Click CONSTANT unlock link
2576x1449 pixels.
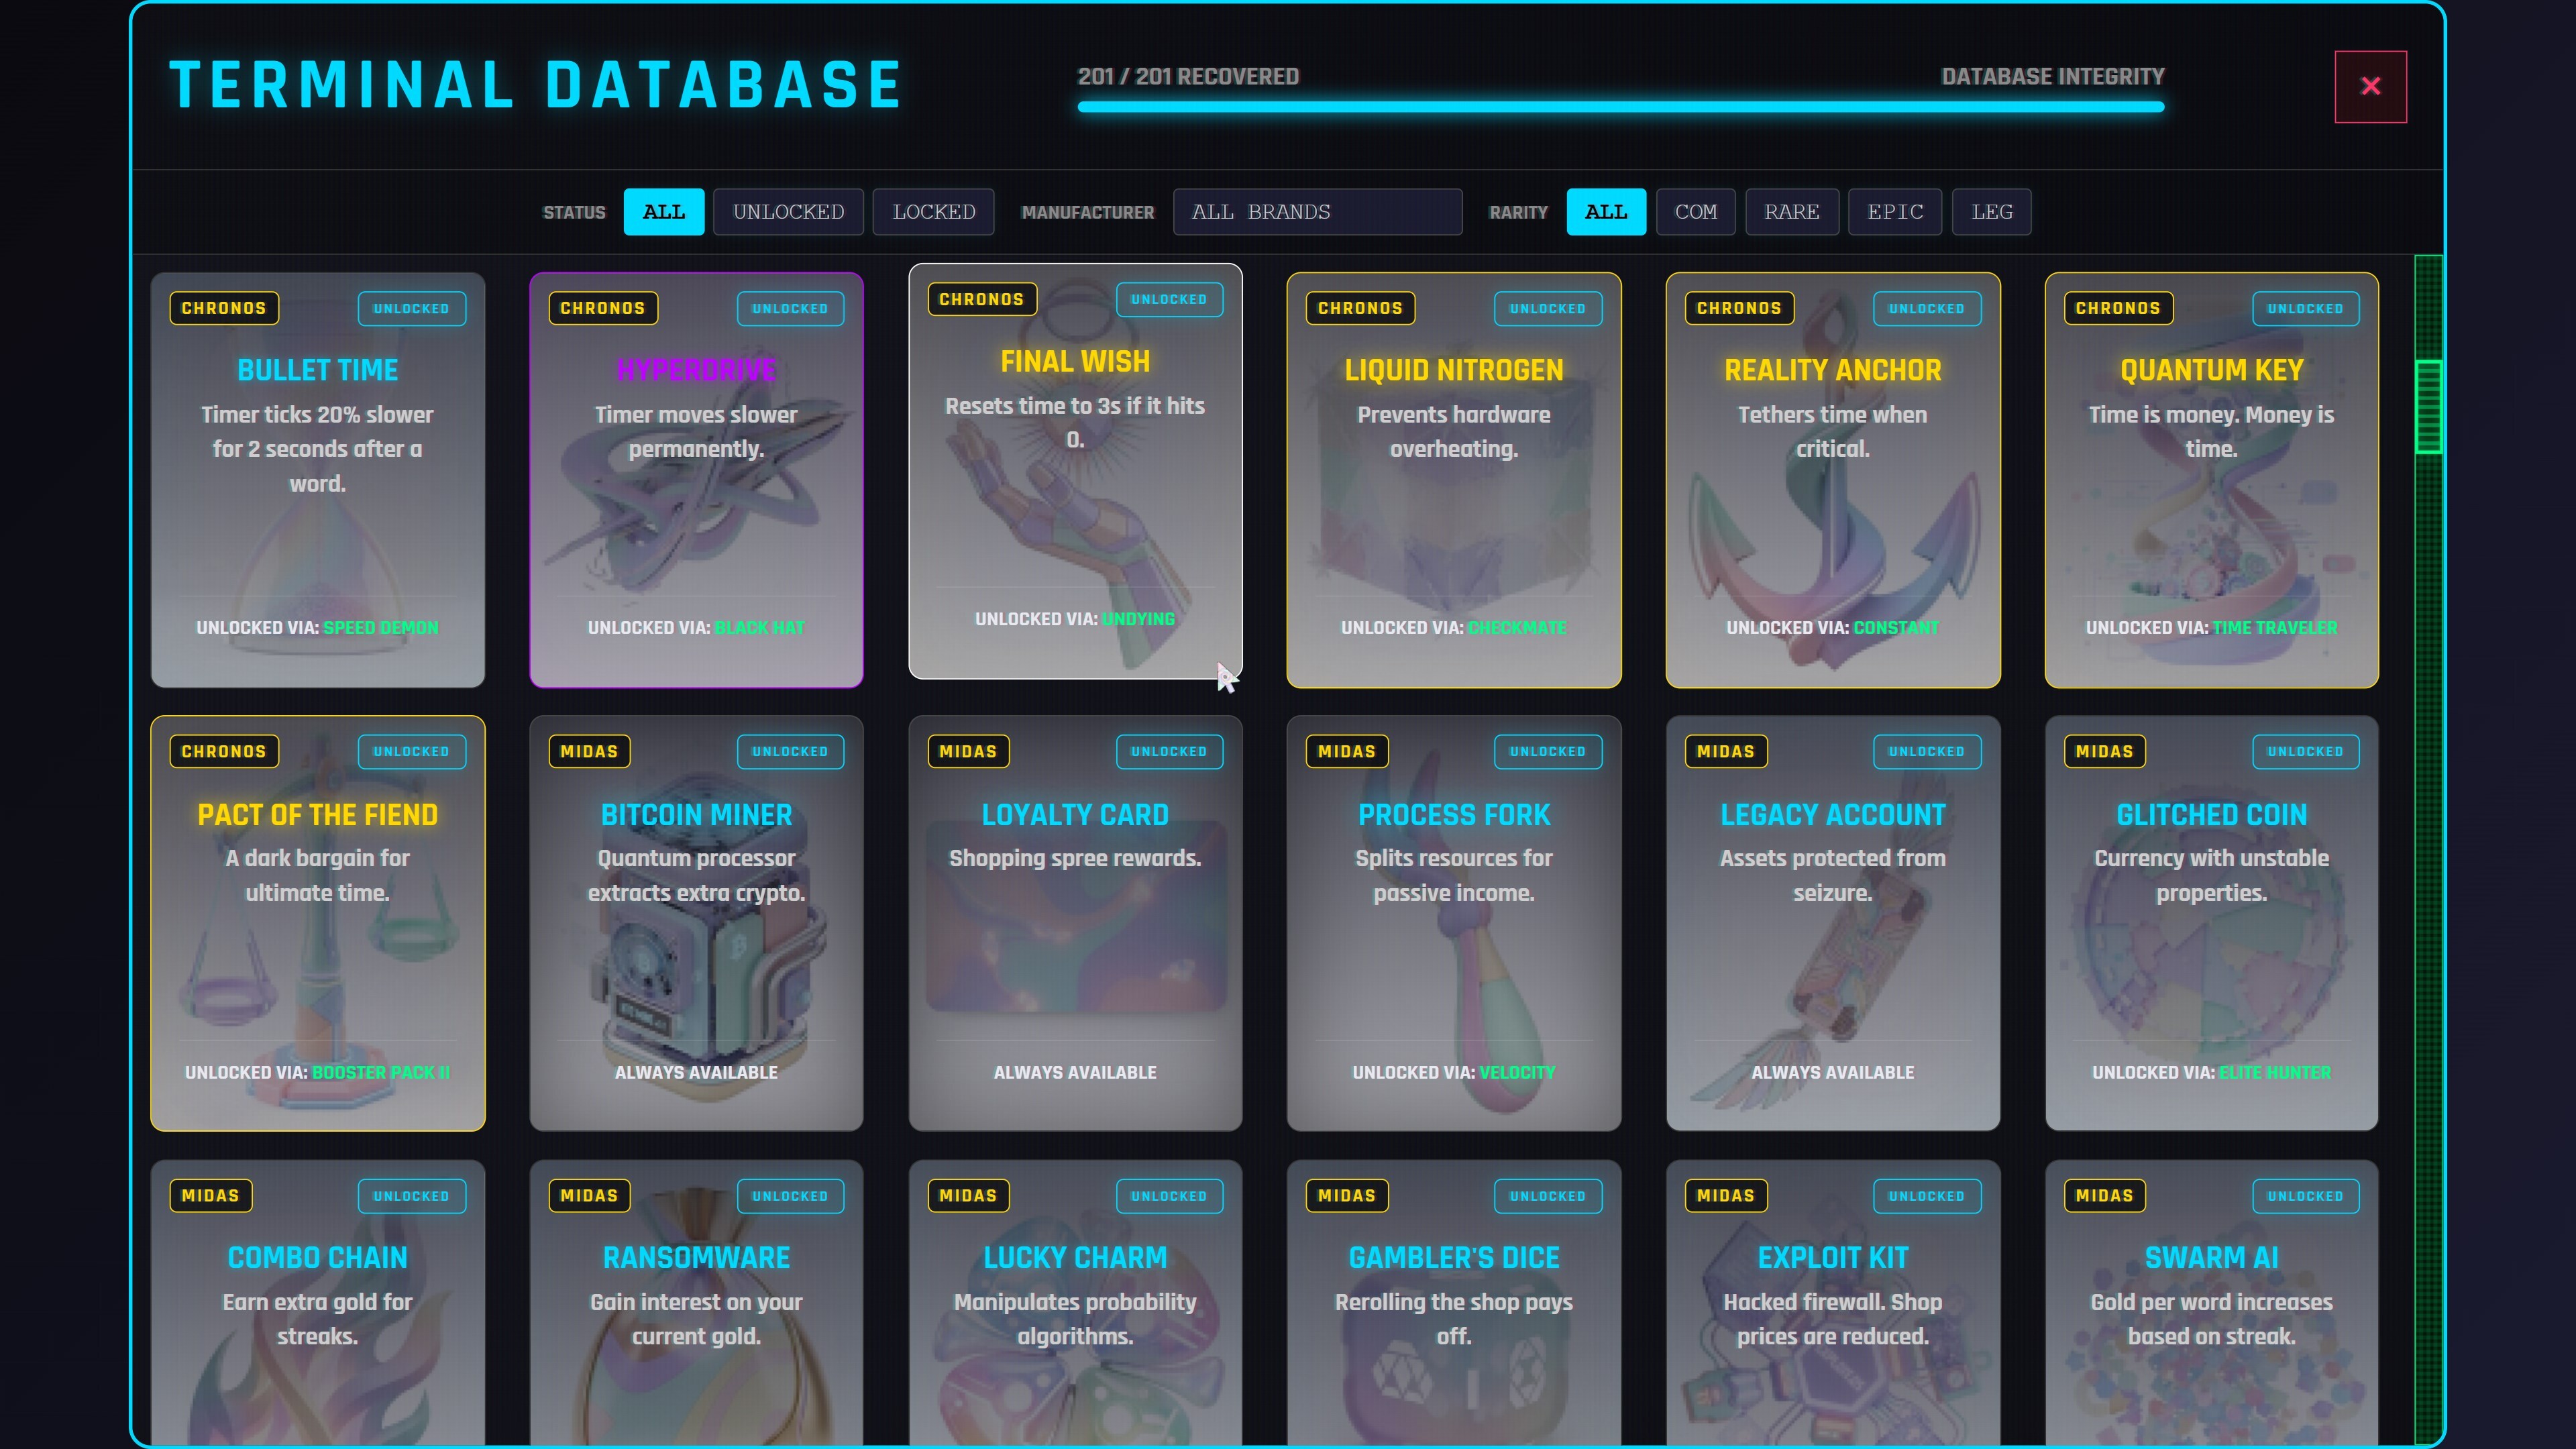click(x=1896, y=628)
